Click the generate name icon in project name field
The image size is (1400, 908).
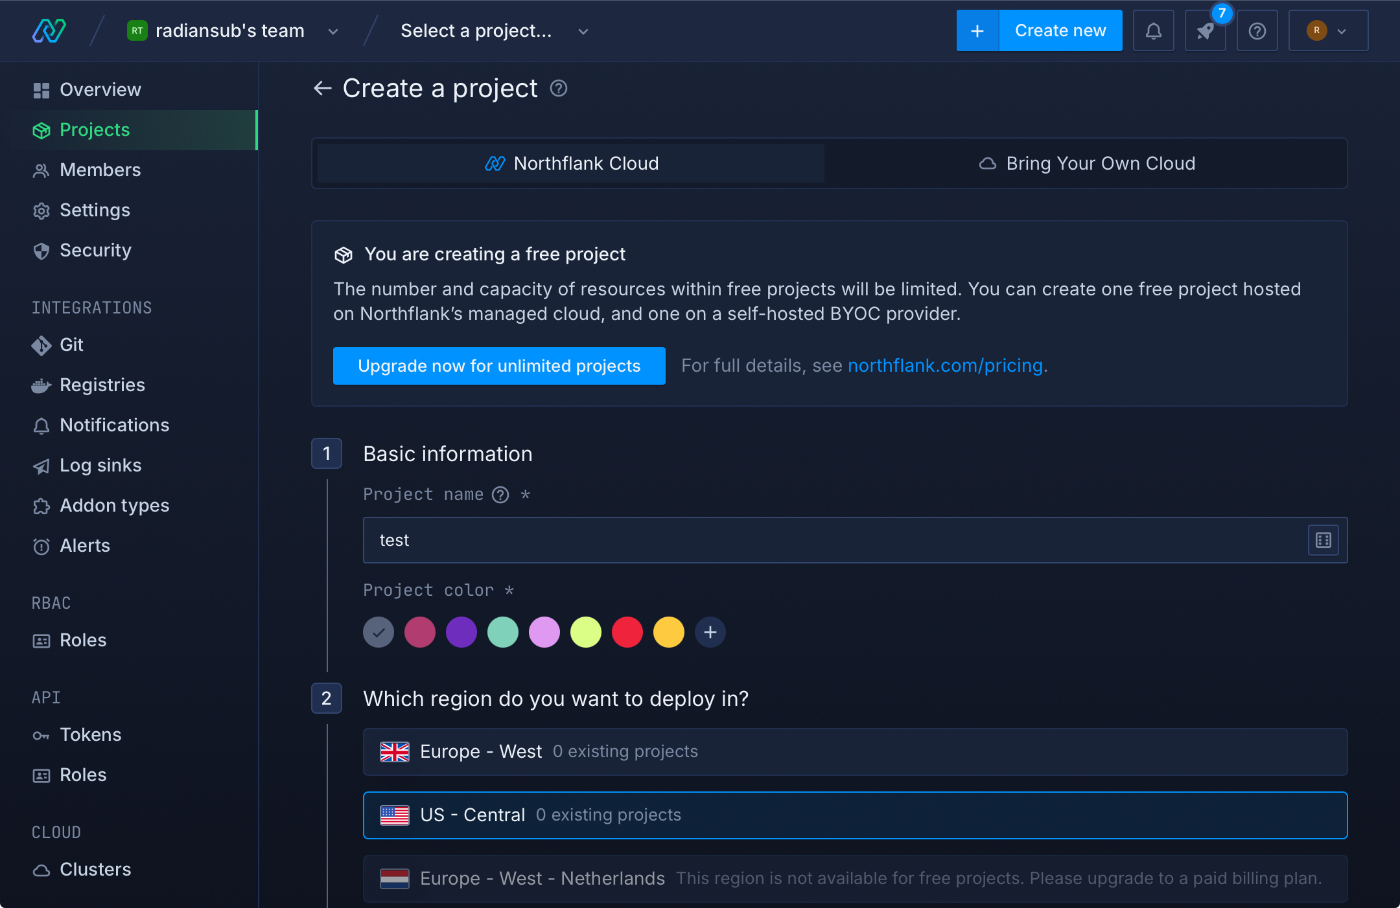1323,540
